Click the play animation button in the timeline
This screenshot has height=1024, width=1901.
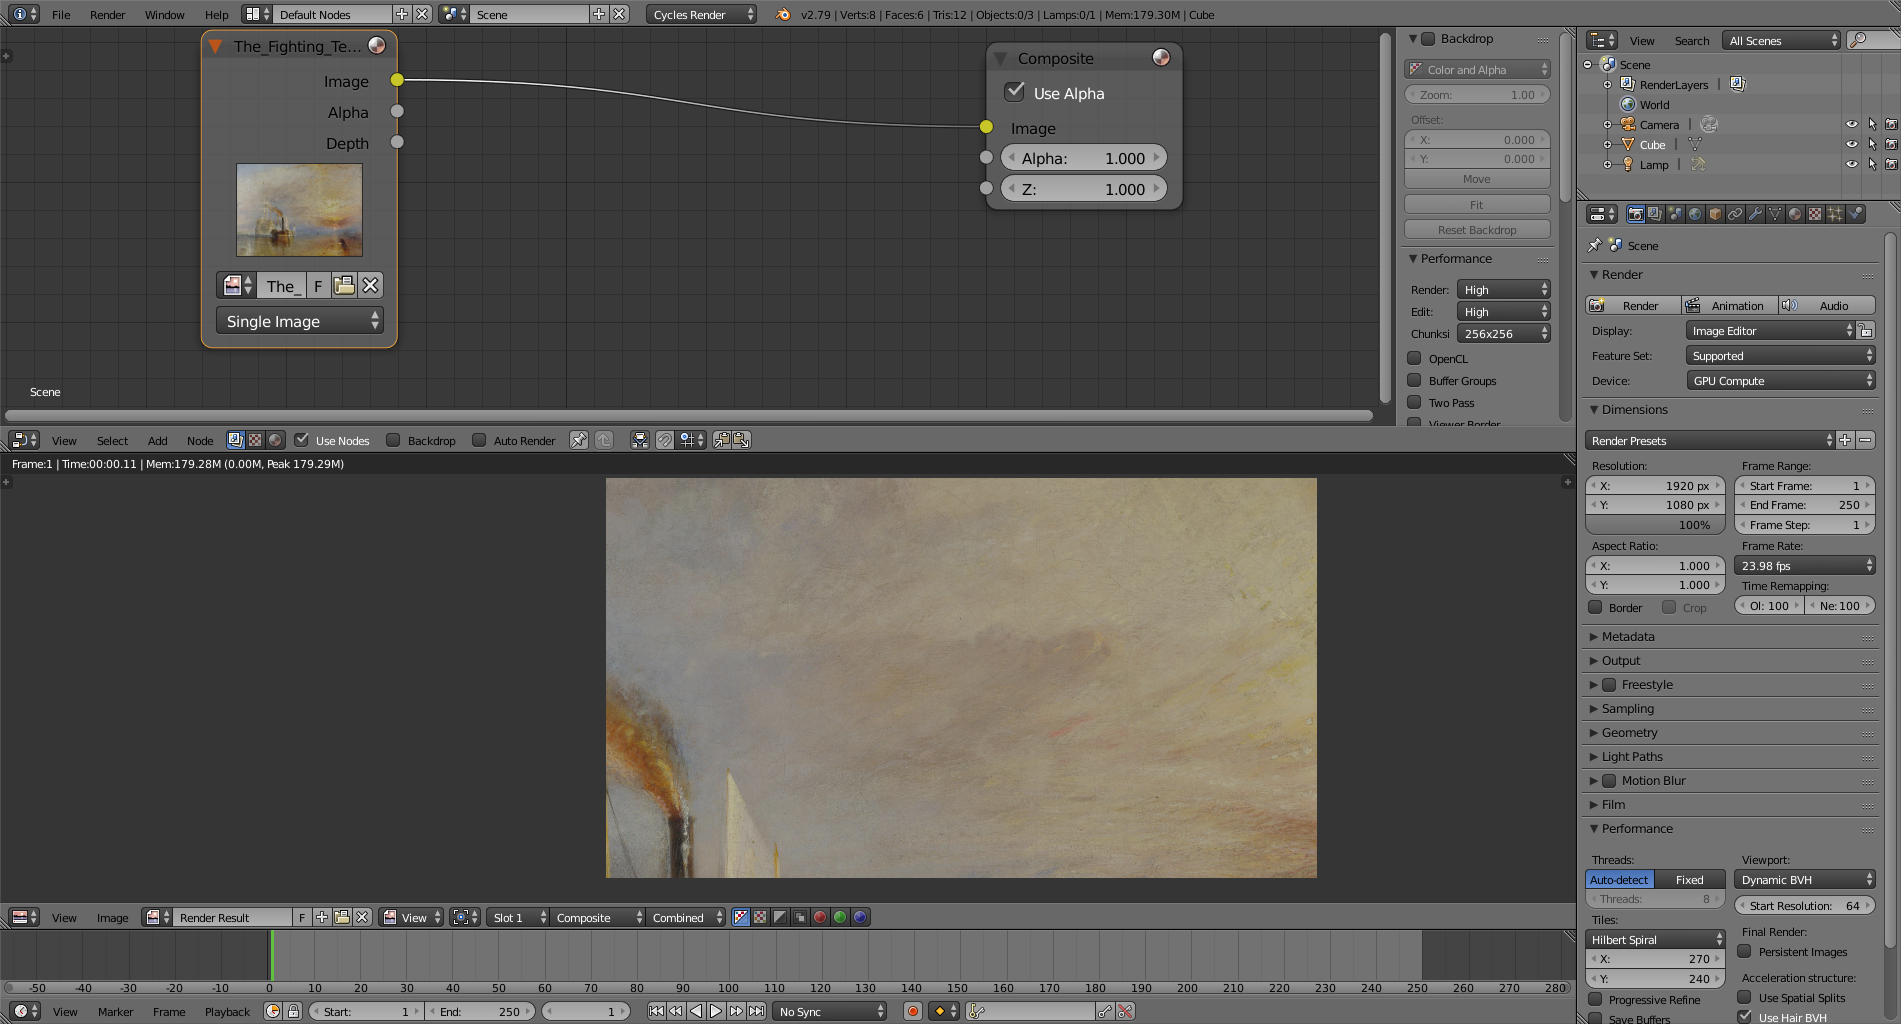click(716, 1011)
